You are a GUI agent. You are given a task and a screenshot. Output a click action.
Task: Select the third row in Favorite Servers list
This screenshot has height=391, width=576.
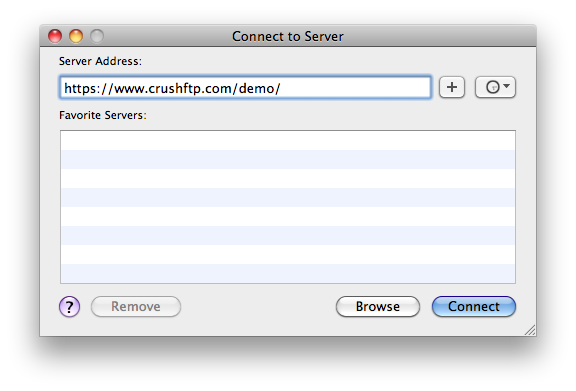(288, 179)
